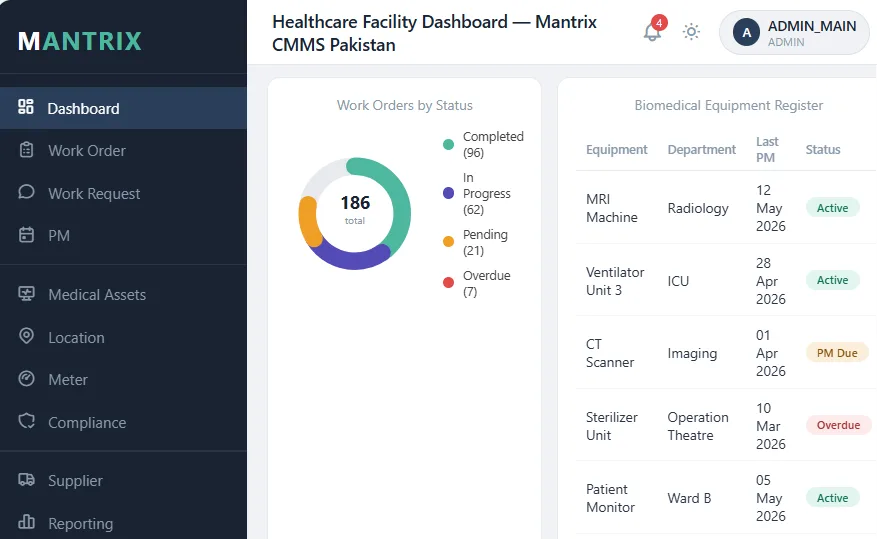Toggle light theme sun icon
Viewport: 877px width, 539px height.
[x=691, y=32]
